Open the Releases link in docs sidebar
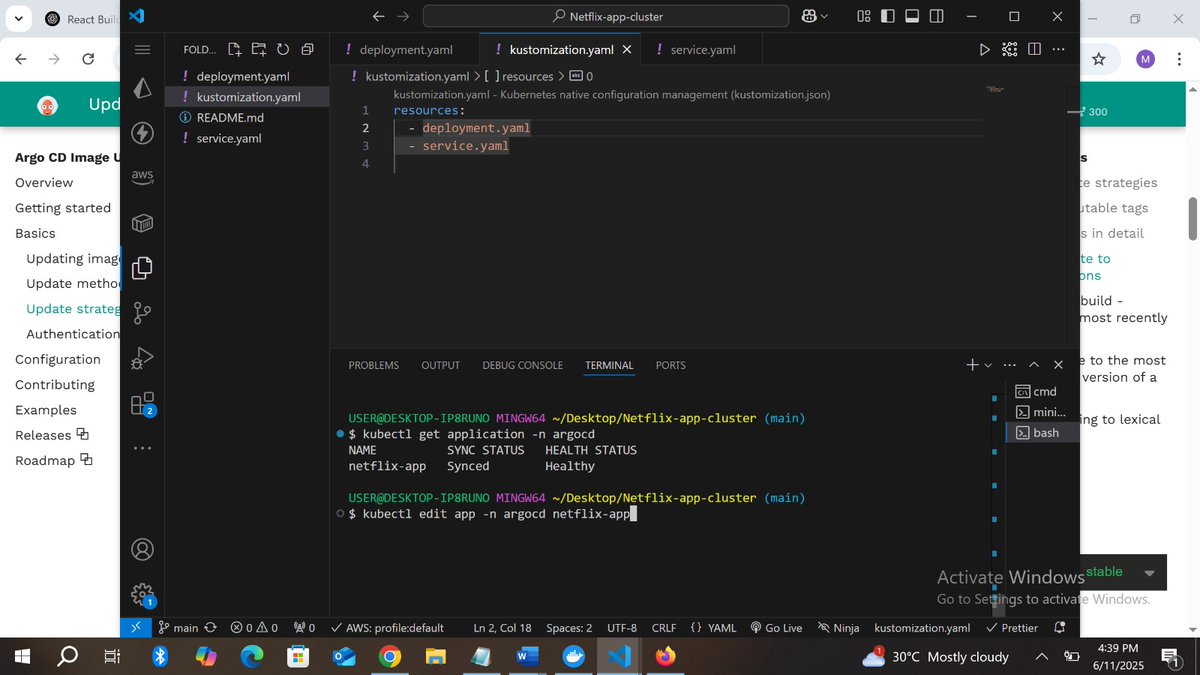The width and height of the screenshot is (1200, 675). click(52, 435)
